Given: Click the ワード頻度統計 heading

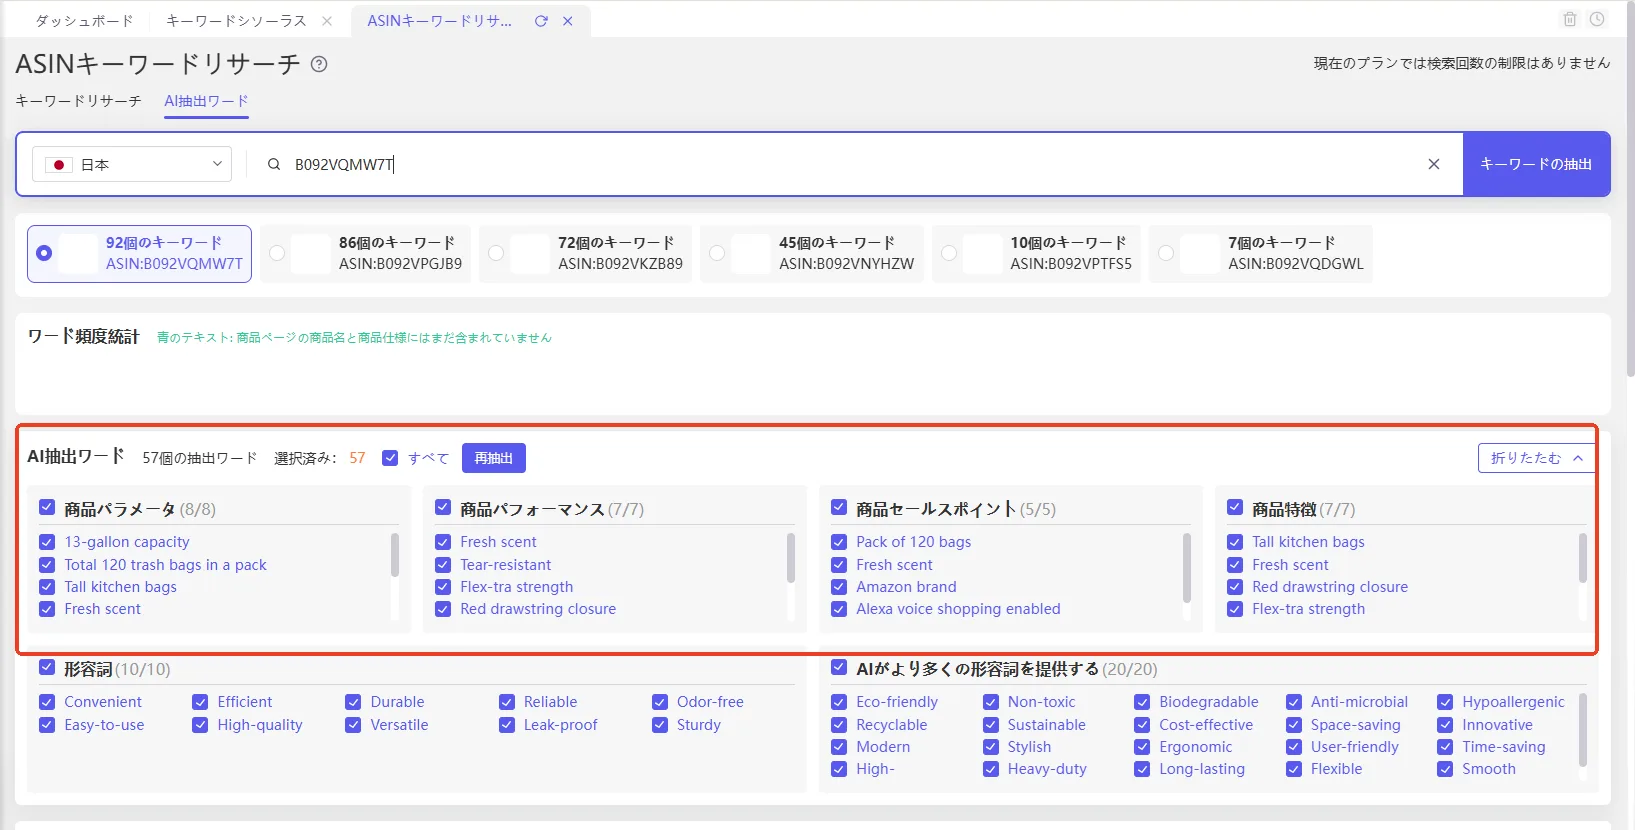Looking at the screenshot, I should click(84, 337).
